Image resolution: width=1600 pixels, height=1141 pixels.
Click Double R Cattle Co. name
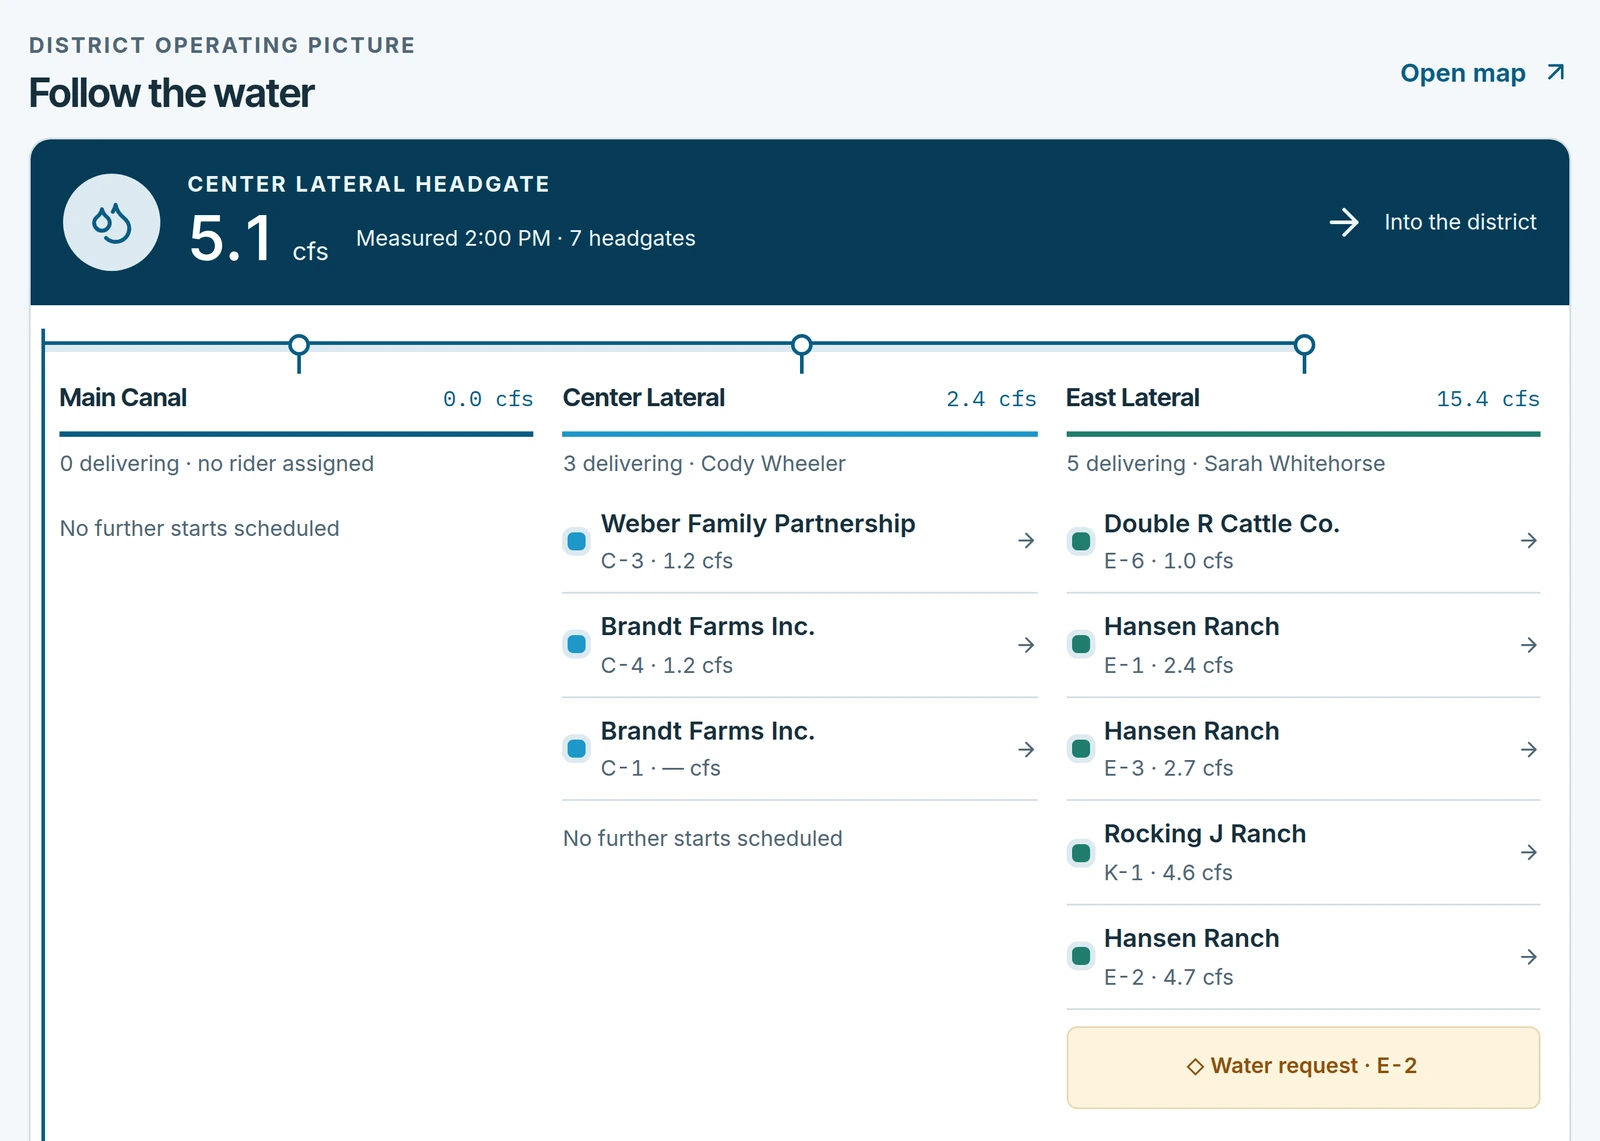pyautogui.click(x=1222, y=524)
